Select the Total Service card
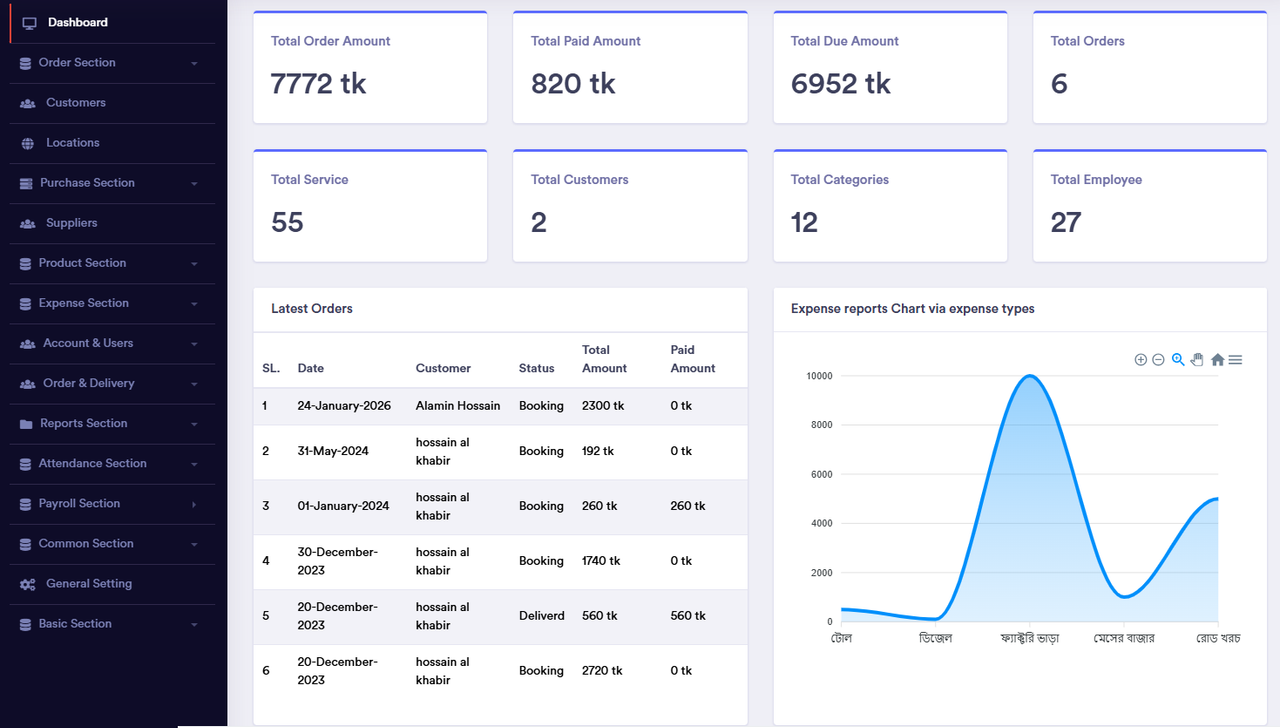 tap(370, 206)
